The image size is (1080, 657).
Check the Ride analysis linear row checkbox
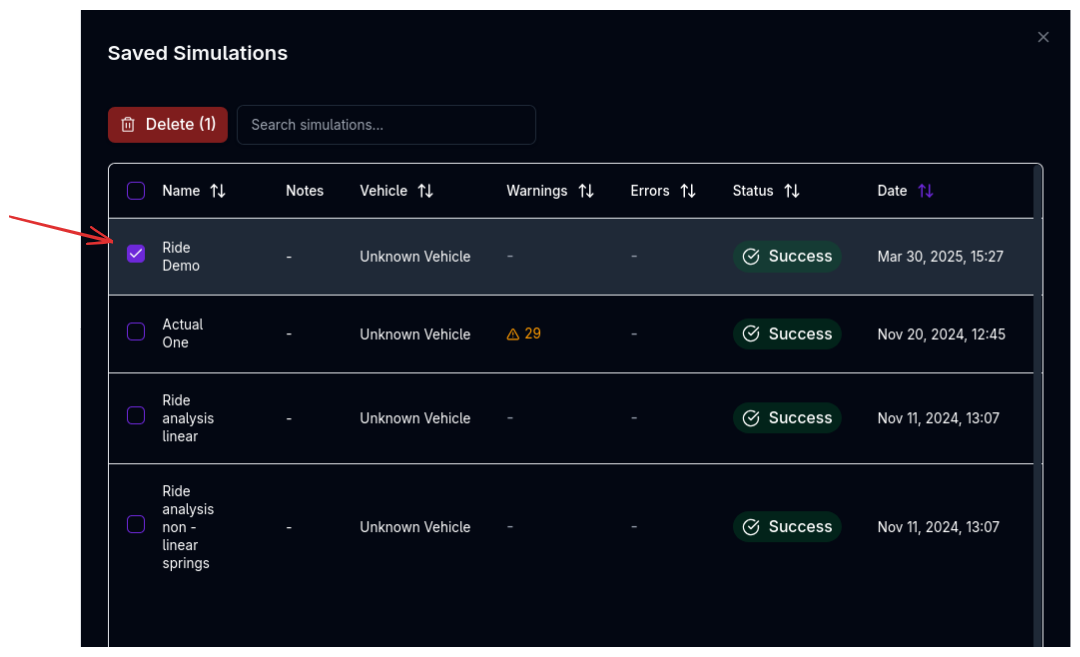coord(135,415)
